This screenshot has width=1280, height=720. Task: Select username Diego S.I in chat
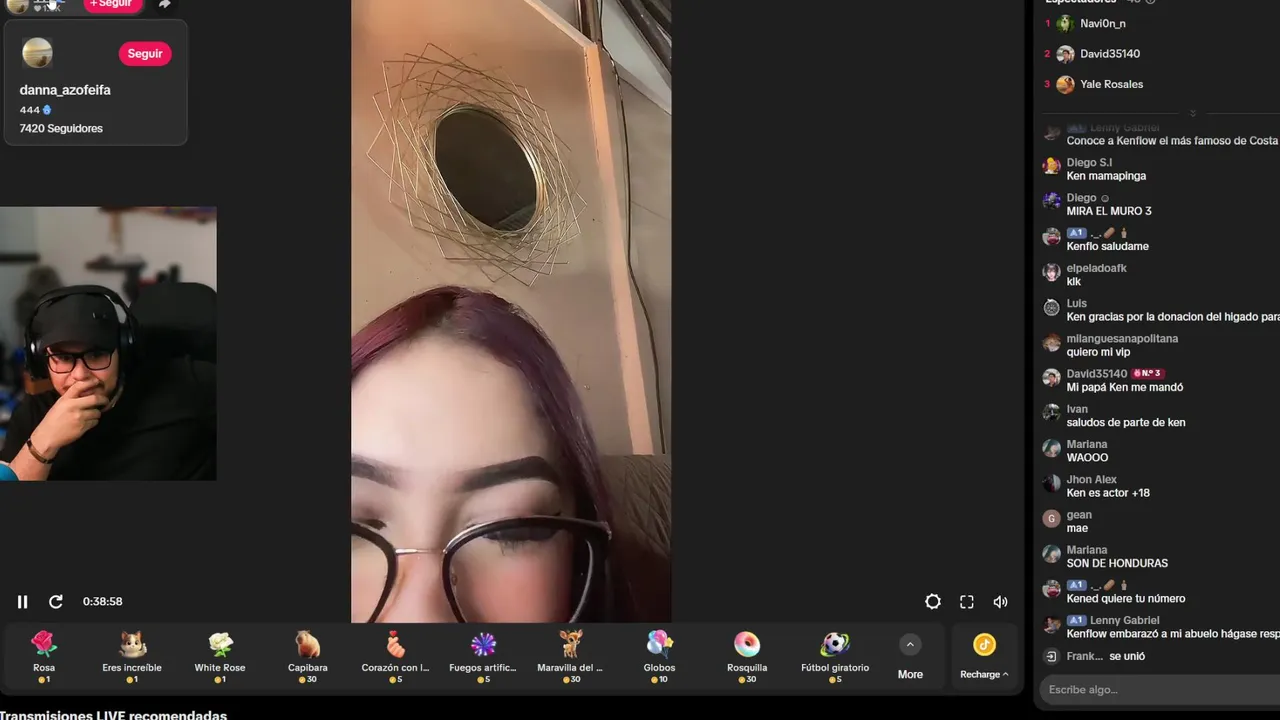[1089, 163]
